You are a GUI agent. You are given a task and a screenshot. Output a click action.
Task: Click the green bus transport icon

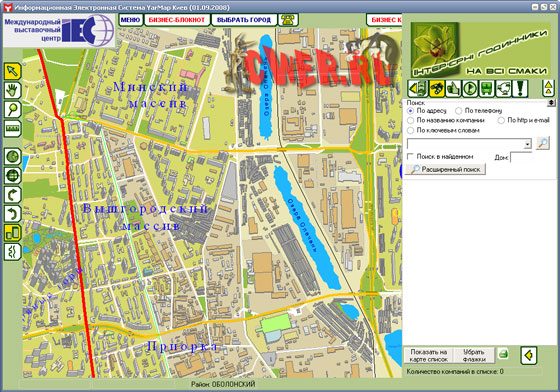(x=486, y=88)
